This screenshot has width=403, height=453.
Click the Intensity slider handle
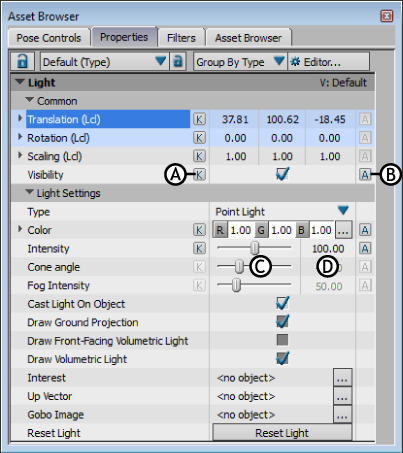pyautogui.click(x=255, y=248)
